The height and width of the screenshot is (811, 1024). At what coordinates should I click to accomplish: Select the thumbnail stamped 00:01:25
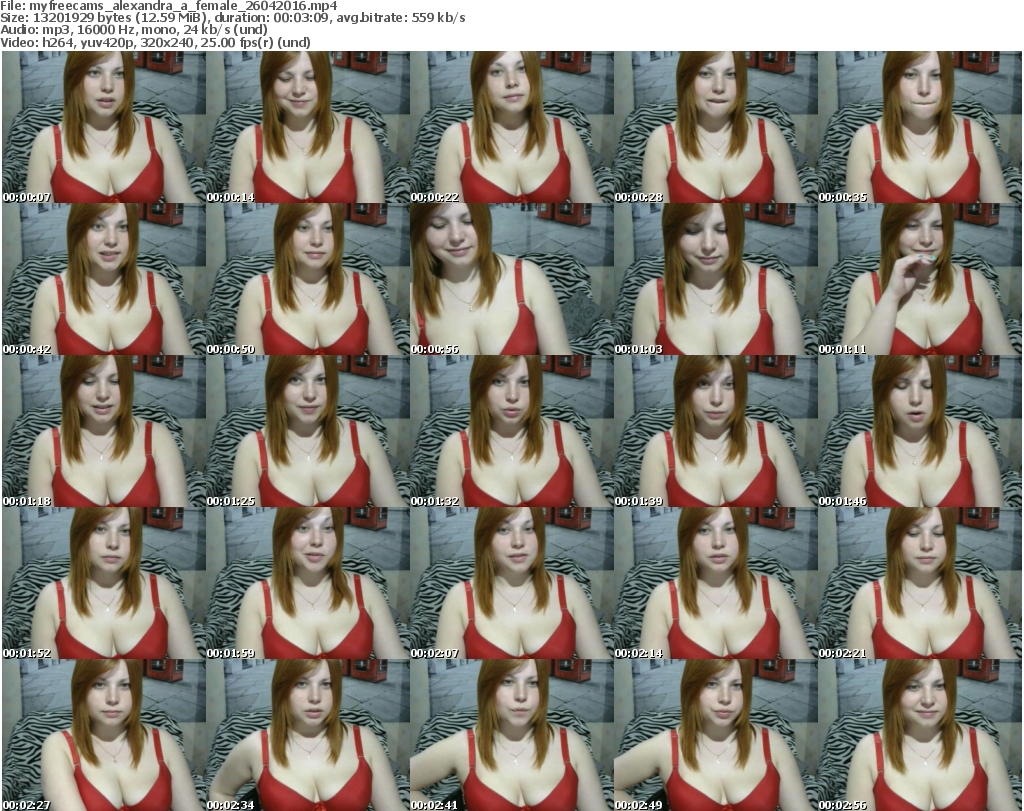tap(308, 431)
